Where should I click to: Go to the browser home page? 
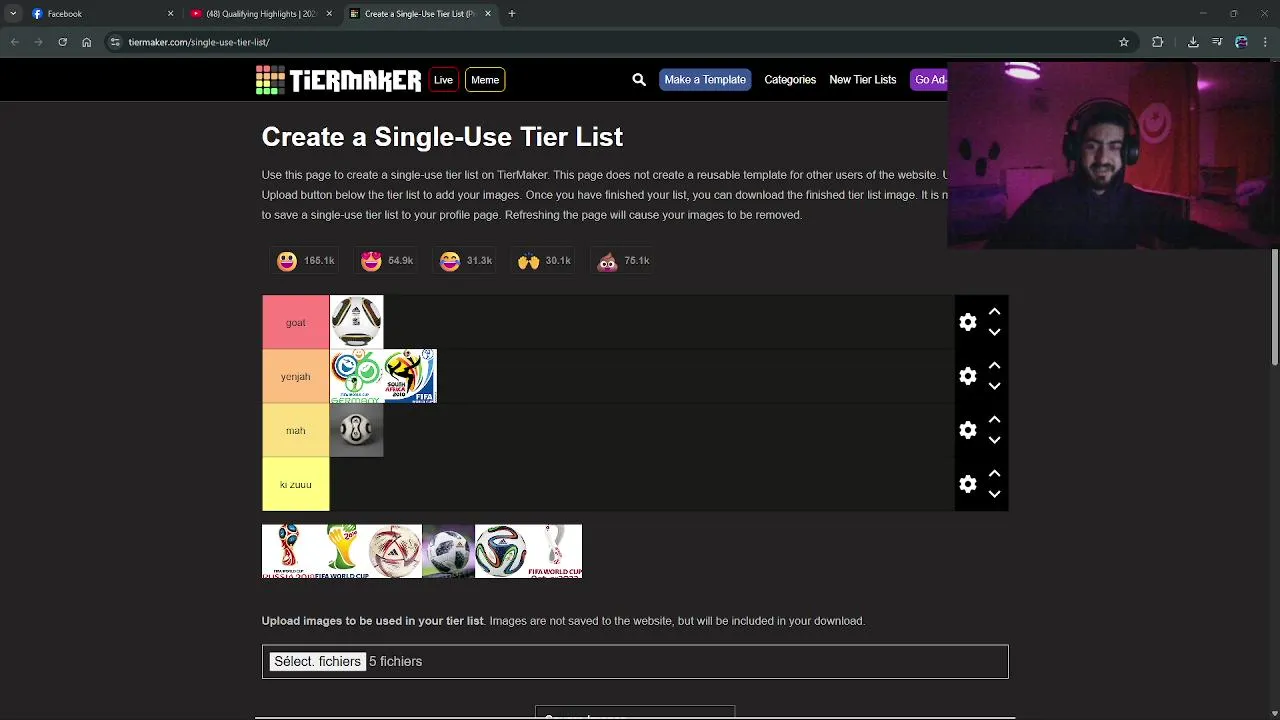[x=86, y=42]
